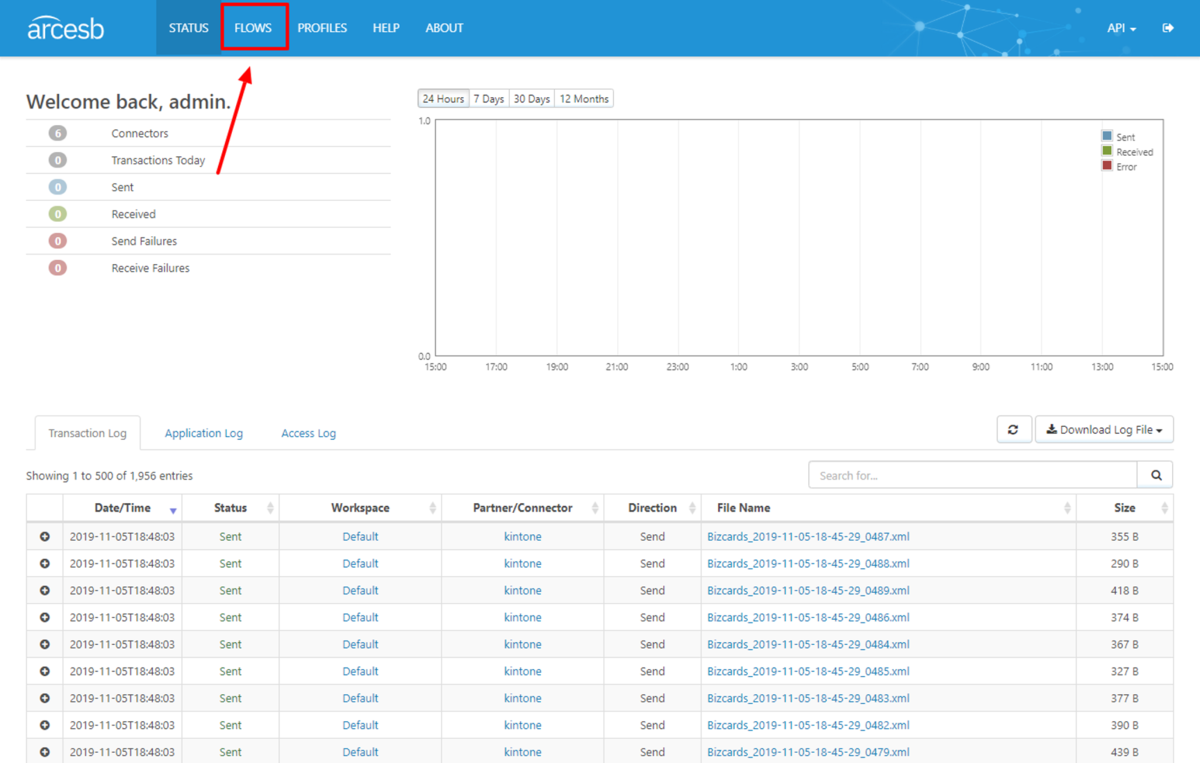Expand the Bizcards 0484 row plus icon

pos(45,645)
